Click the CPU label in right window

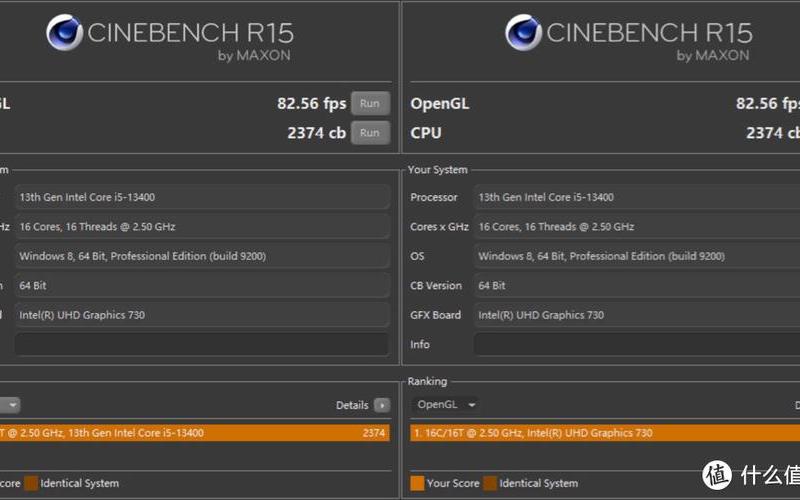click(x=426, y=133)
